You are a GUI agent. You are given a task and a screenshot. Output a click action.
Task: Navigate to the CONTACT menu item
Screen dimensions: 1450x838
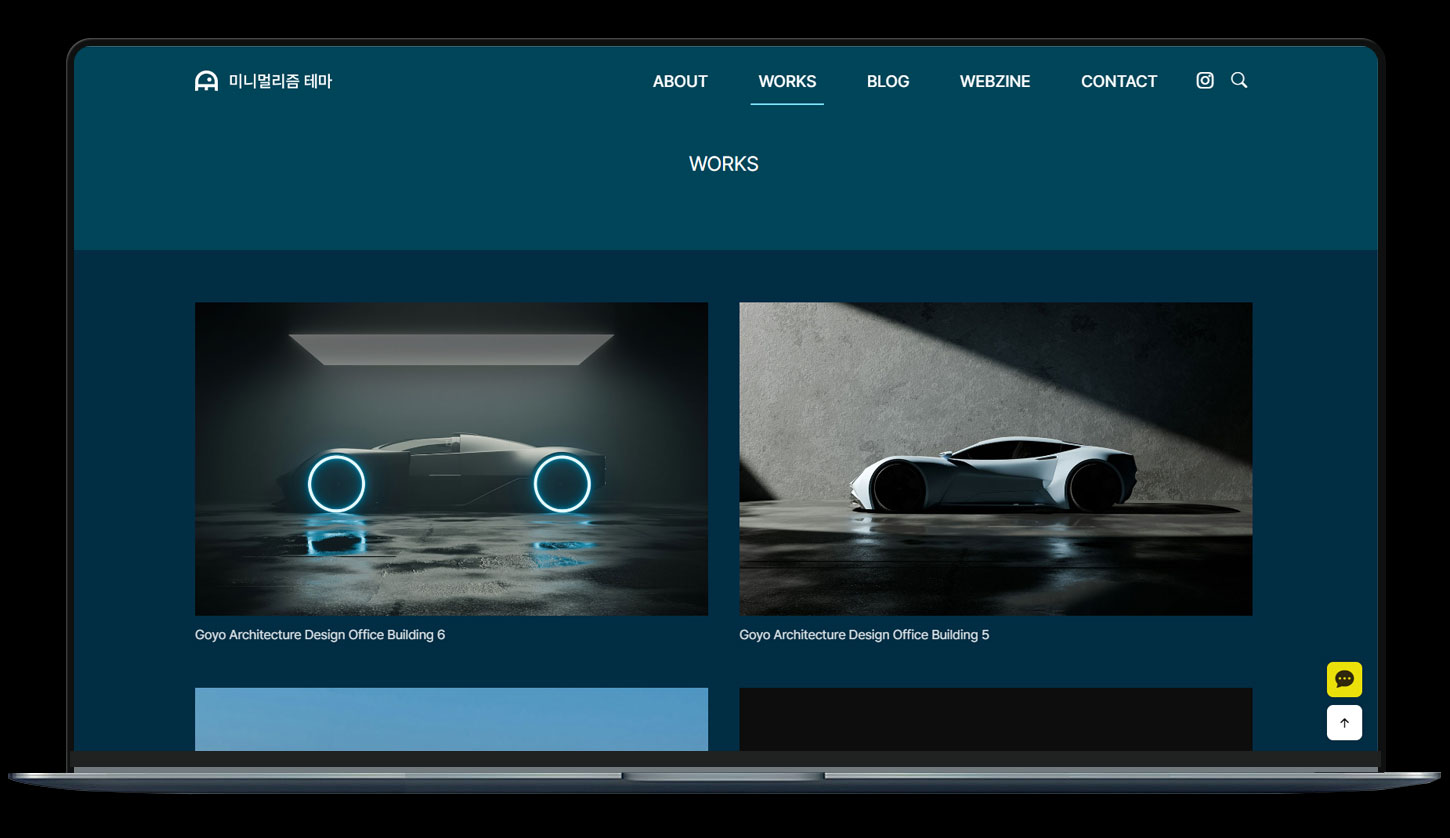(x=1119, y=82)
